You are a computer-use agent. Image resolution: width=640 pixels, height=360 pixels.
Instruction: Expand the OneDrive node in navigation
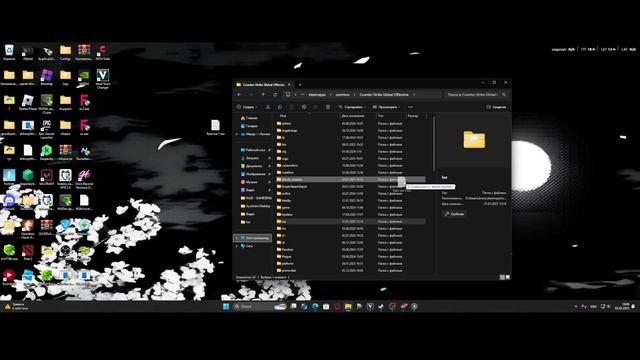tap(237, 134)
